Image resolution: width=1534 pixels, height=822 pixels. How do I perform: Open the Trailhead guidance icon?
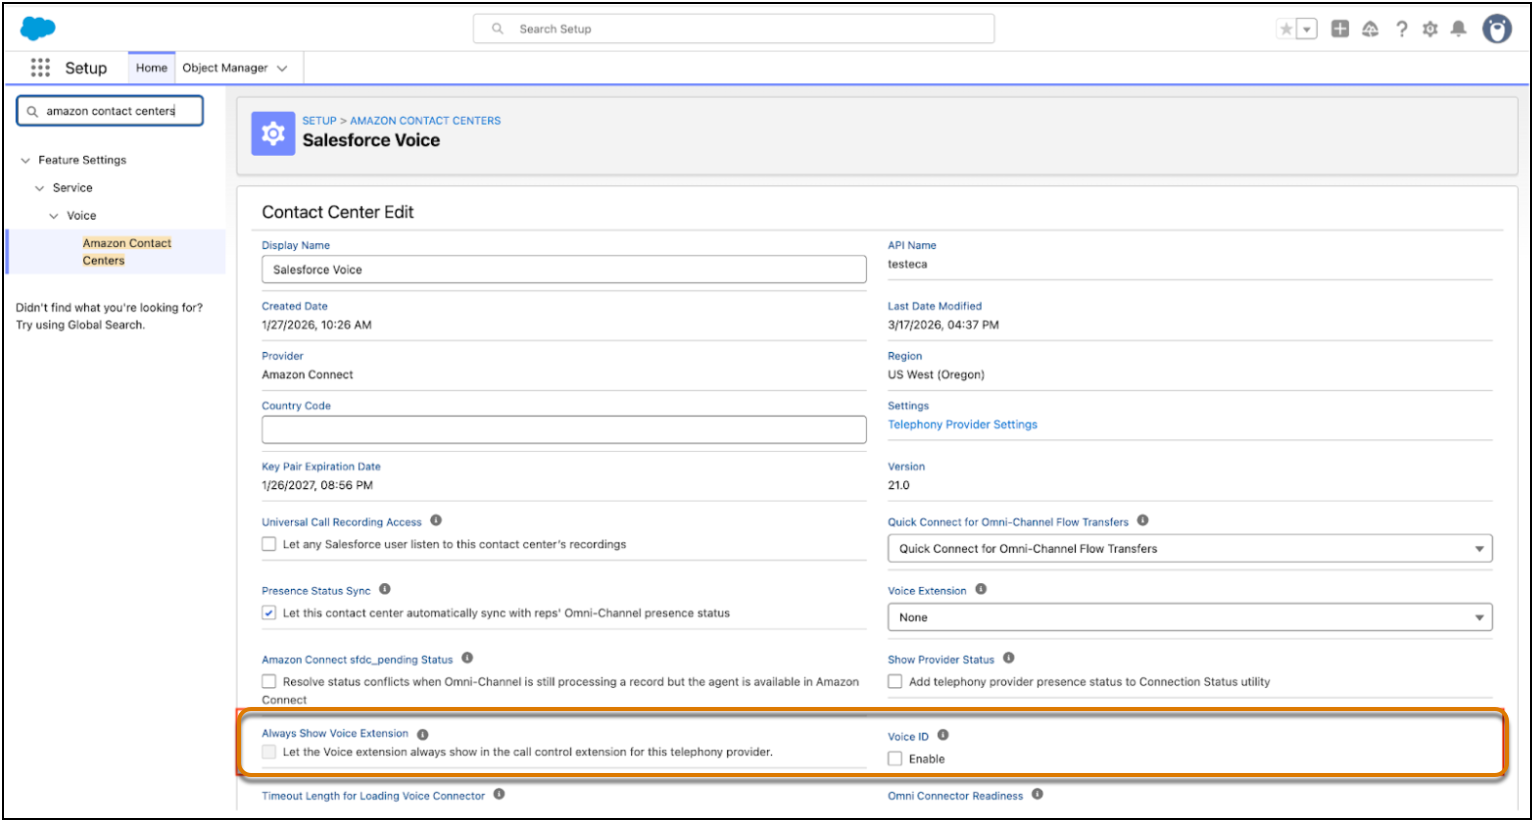click(x=1370, y=29)
